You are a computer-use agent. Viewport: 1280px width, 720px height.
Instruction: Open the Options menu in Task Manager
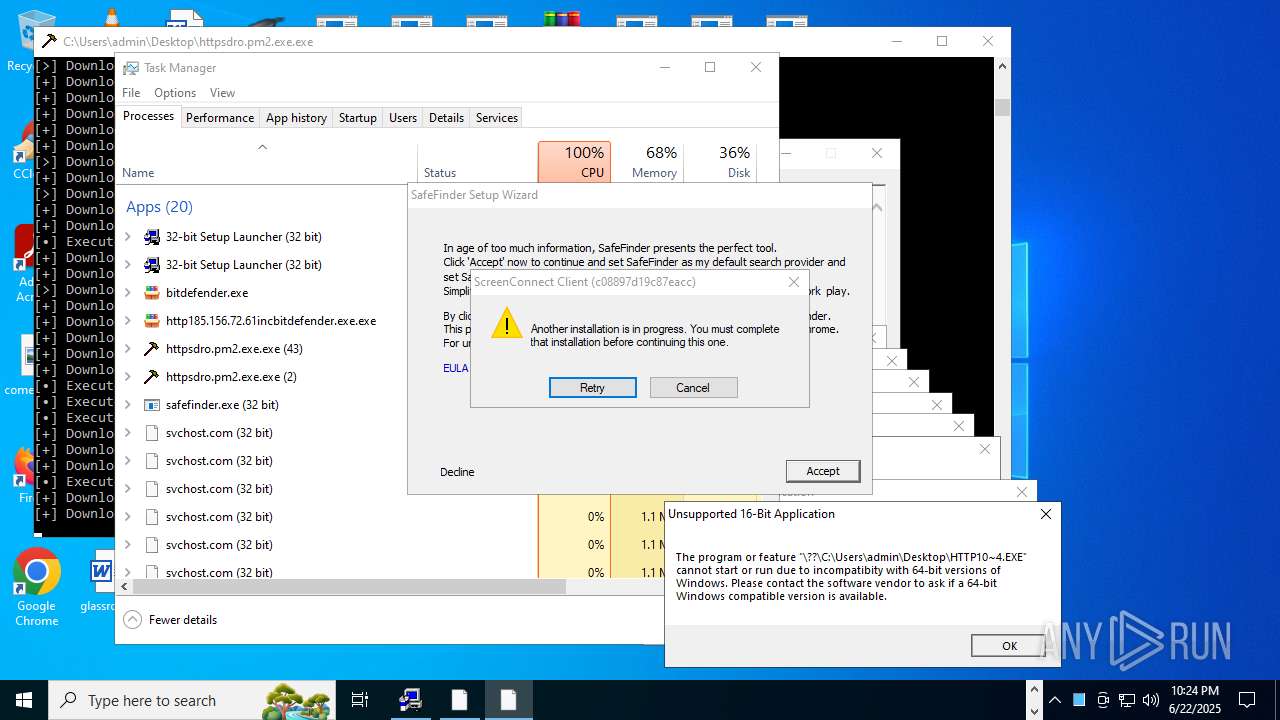175,93
